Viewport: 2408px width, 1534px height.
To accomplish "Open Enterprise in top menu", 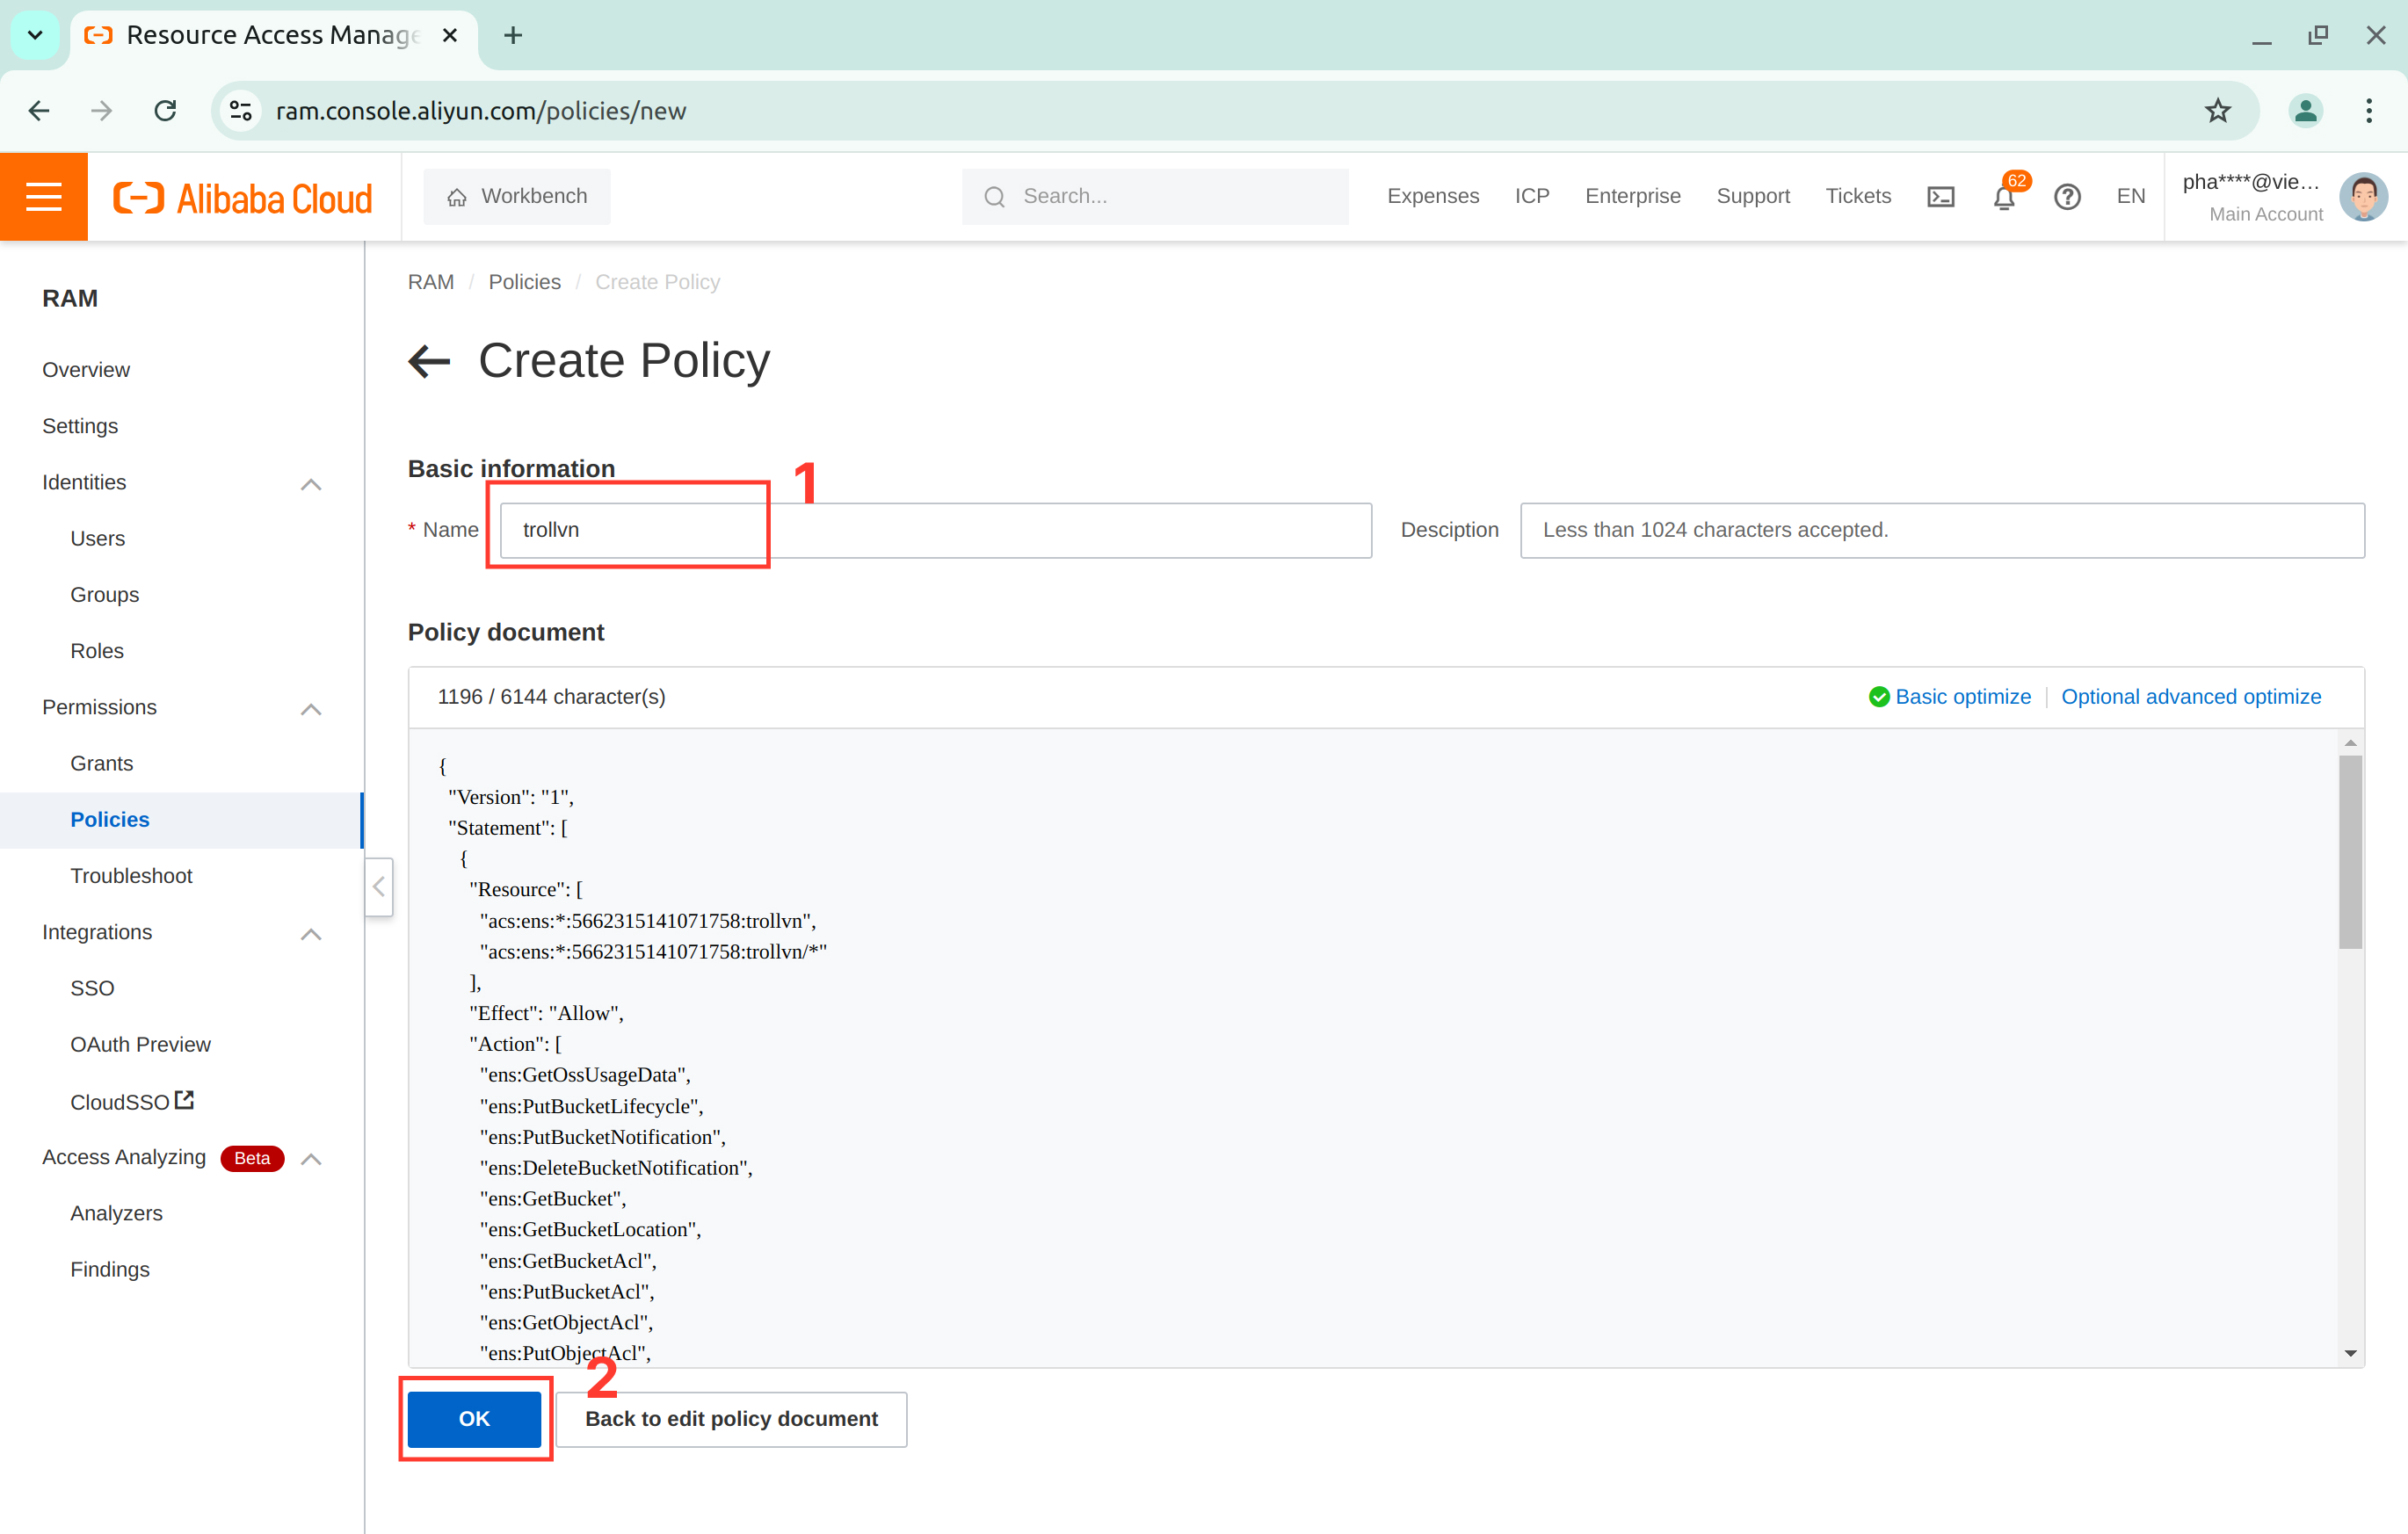I will click(x=1632, y=196).
